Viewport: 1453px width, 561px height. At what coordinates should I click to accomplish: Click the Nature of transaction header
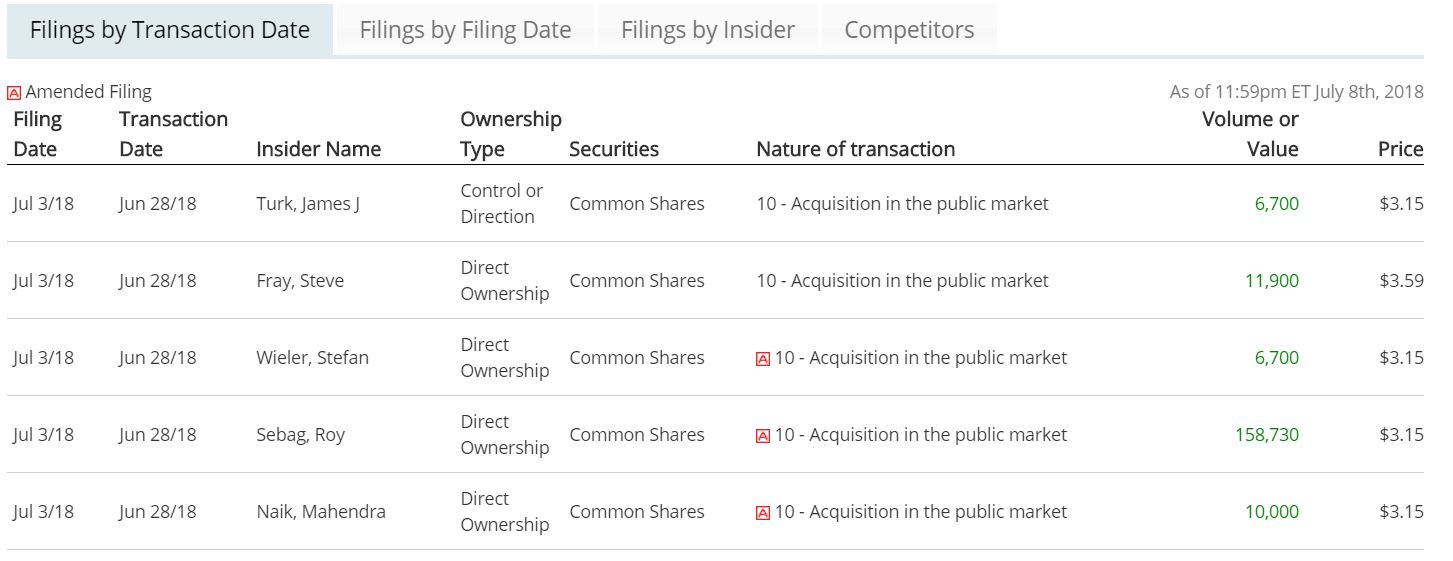(856, 149)
